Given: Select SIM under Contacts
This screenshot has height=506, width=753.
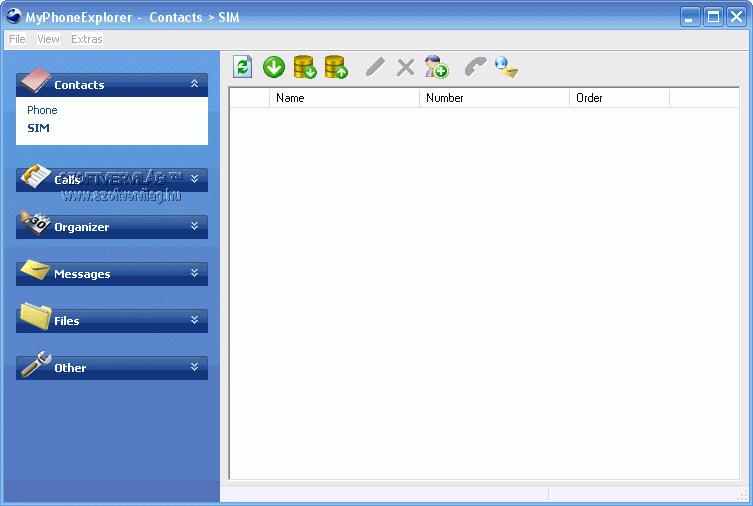Looking at the screenshot, I should [38, 128].
